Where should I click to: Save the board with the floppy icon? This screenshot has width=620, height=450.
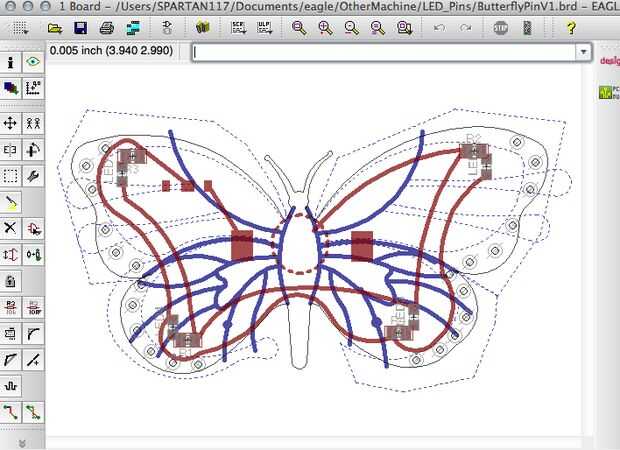coord(80,28)
